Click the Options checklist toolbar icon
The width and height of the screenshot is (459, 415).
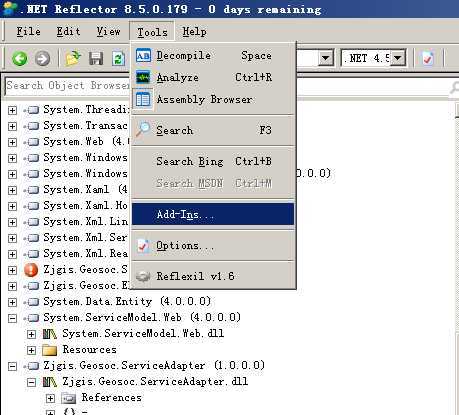coord(428,58)
